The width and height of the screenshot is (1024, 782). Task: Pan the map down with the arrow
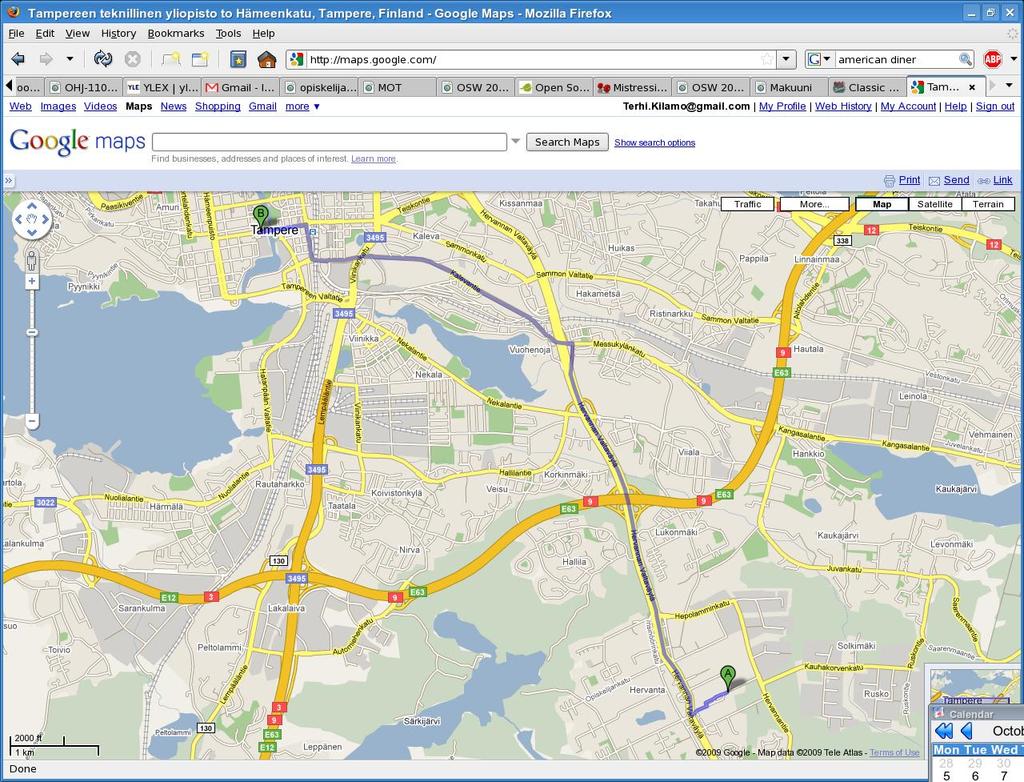click(x=31, y=233)
